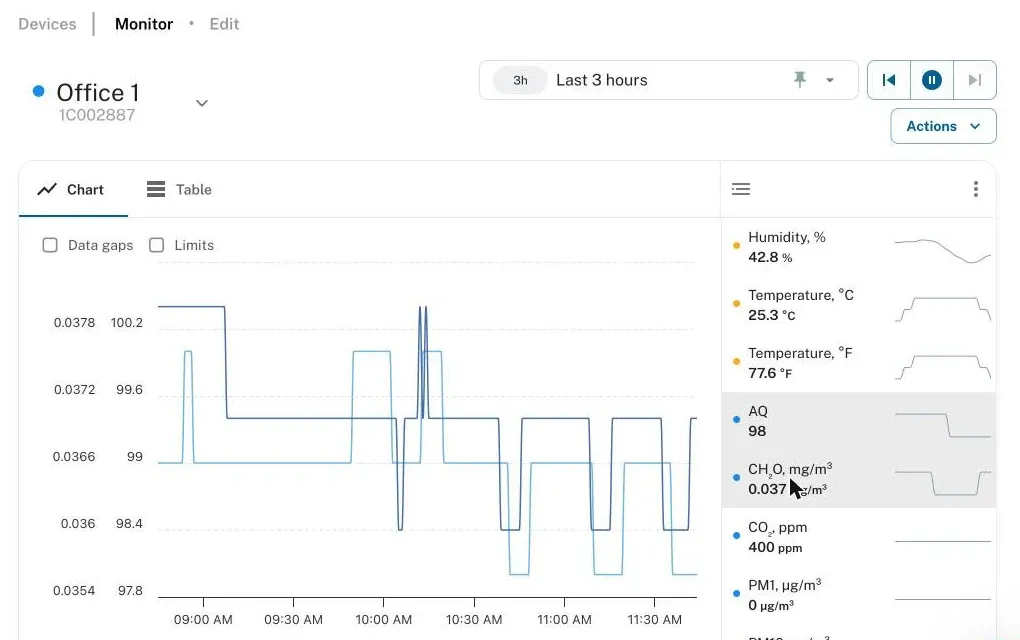Jump to the previous time period
The image size is (1020, 640).
coord(889,80)
